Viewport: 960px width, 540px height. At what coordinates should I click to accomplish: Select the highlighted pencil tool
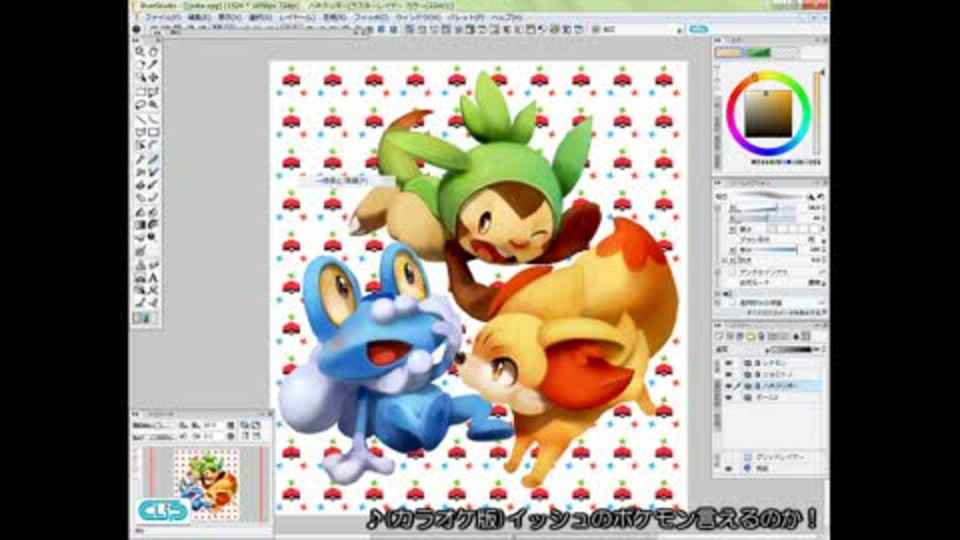[153, 159]
